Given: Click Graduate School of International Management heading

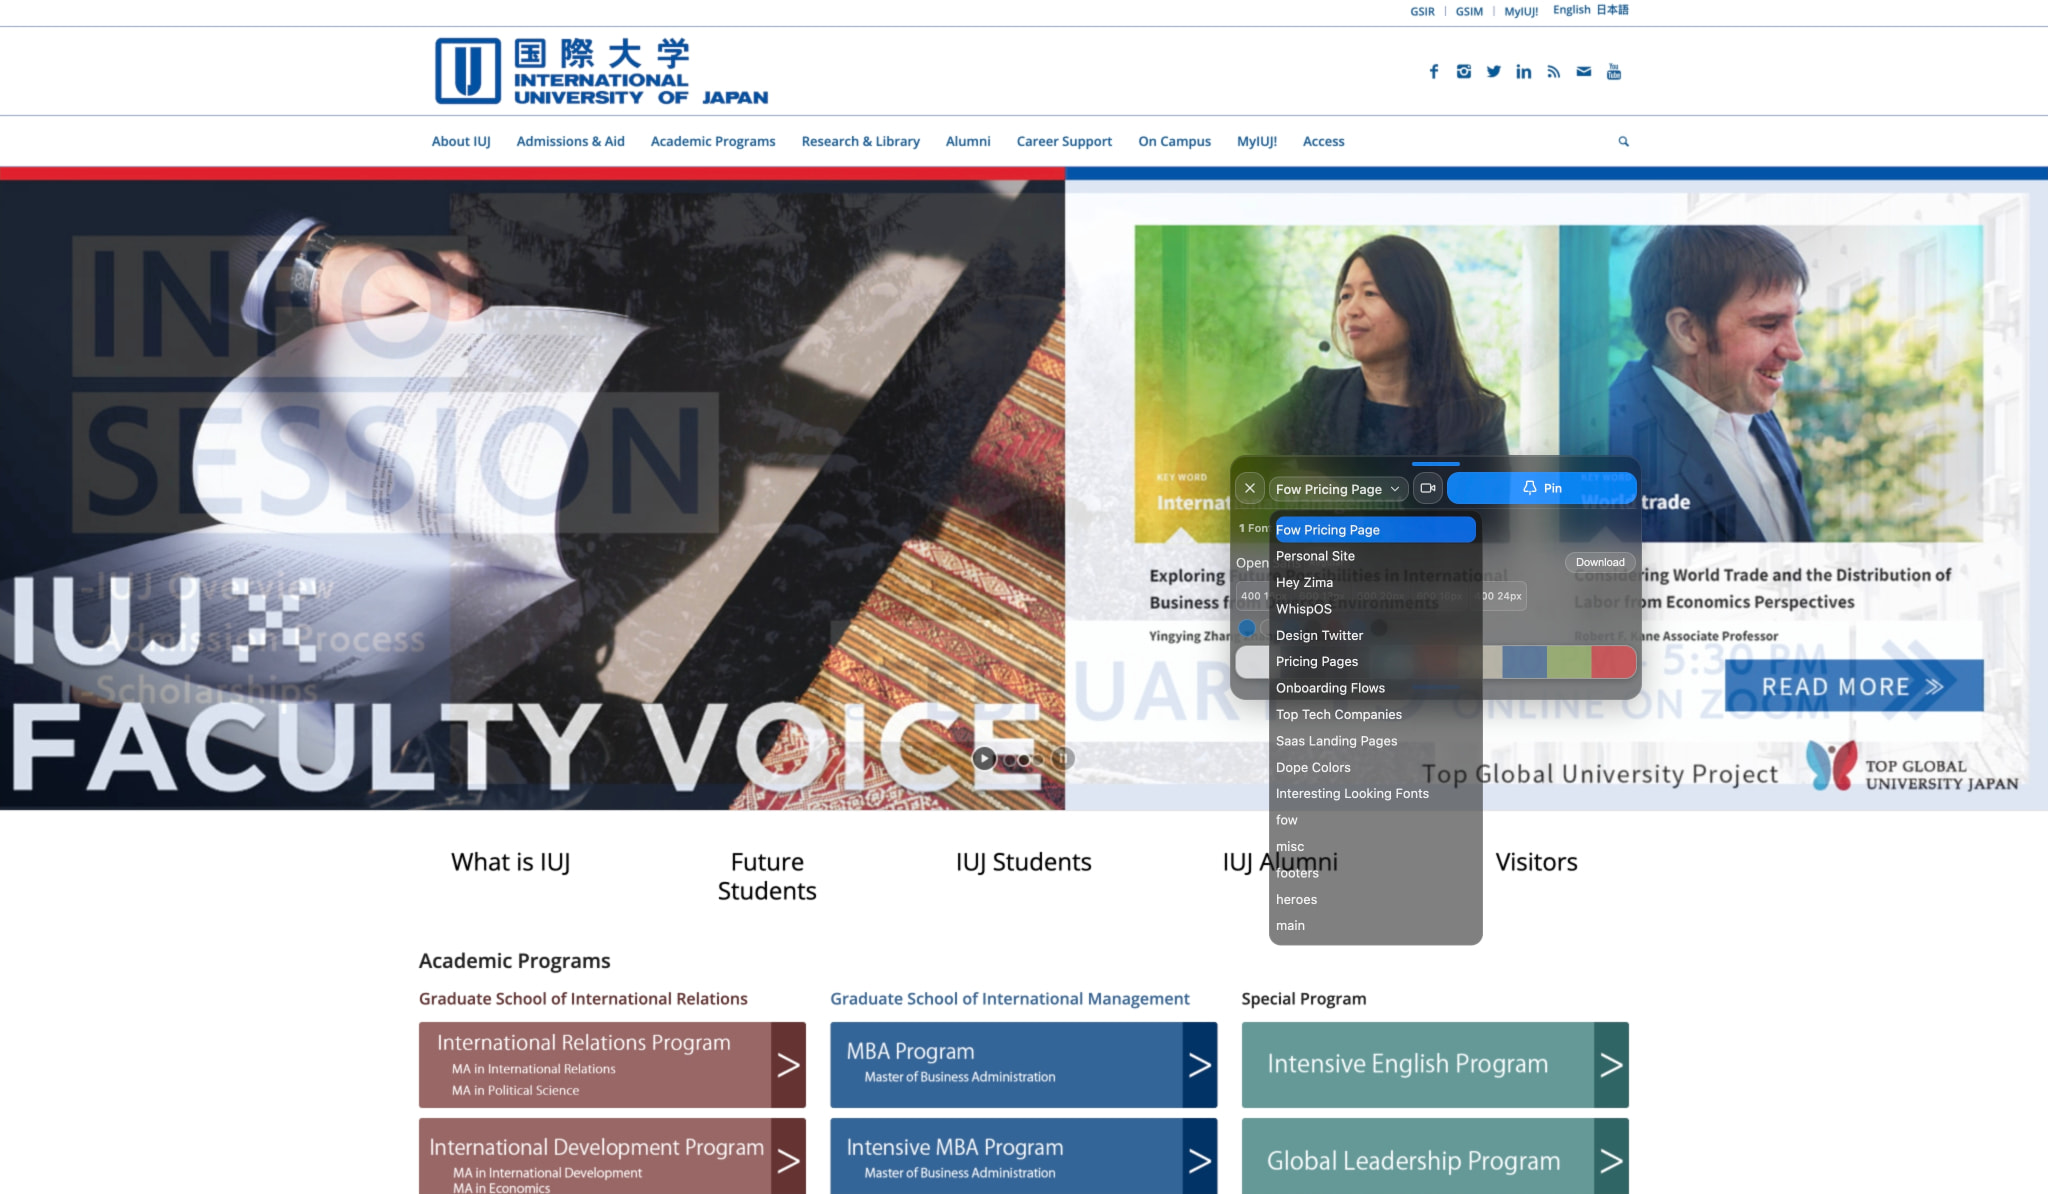Looking at the screenshot, I should point(1010,998).
